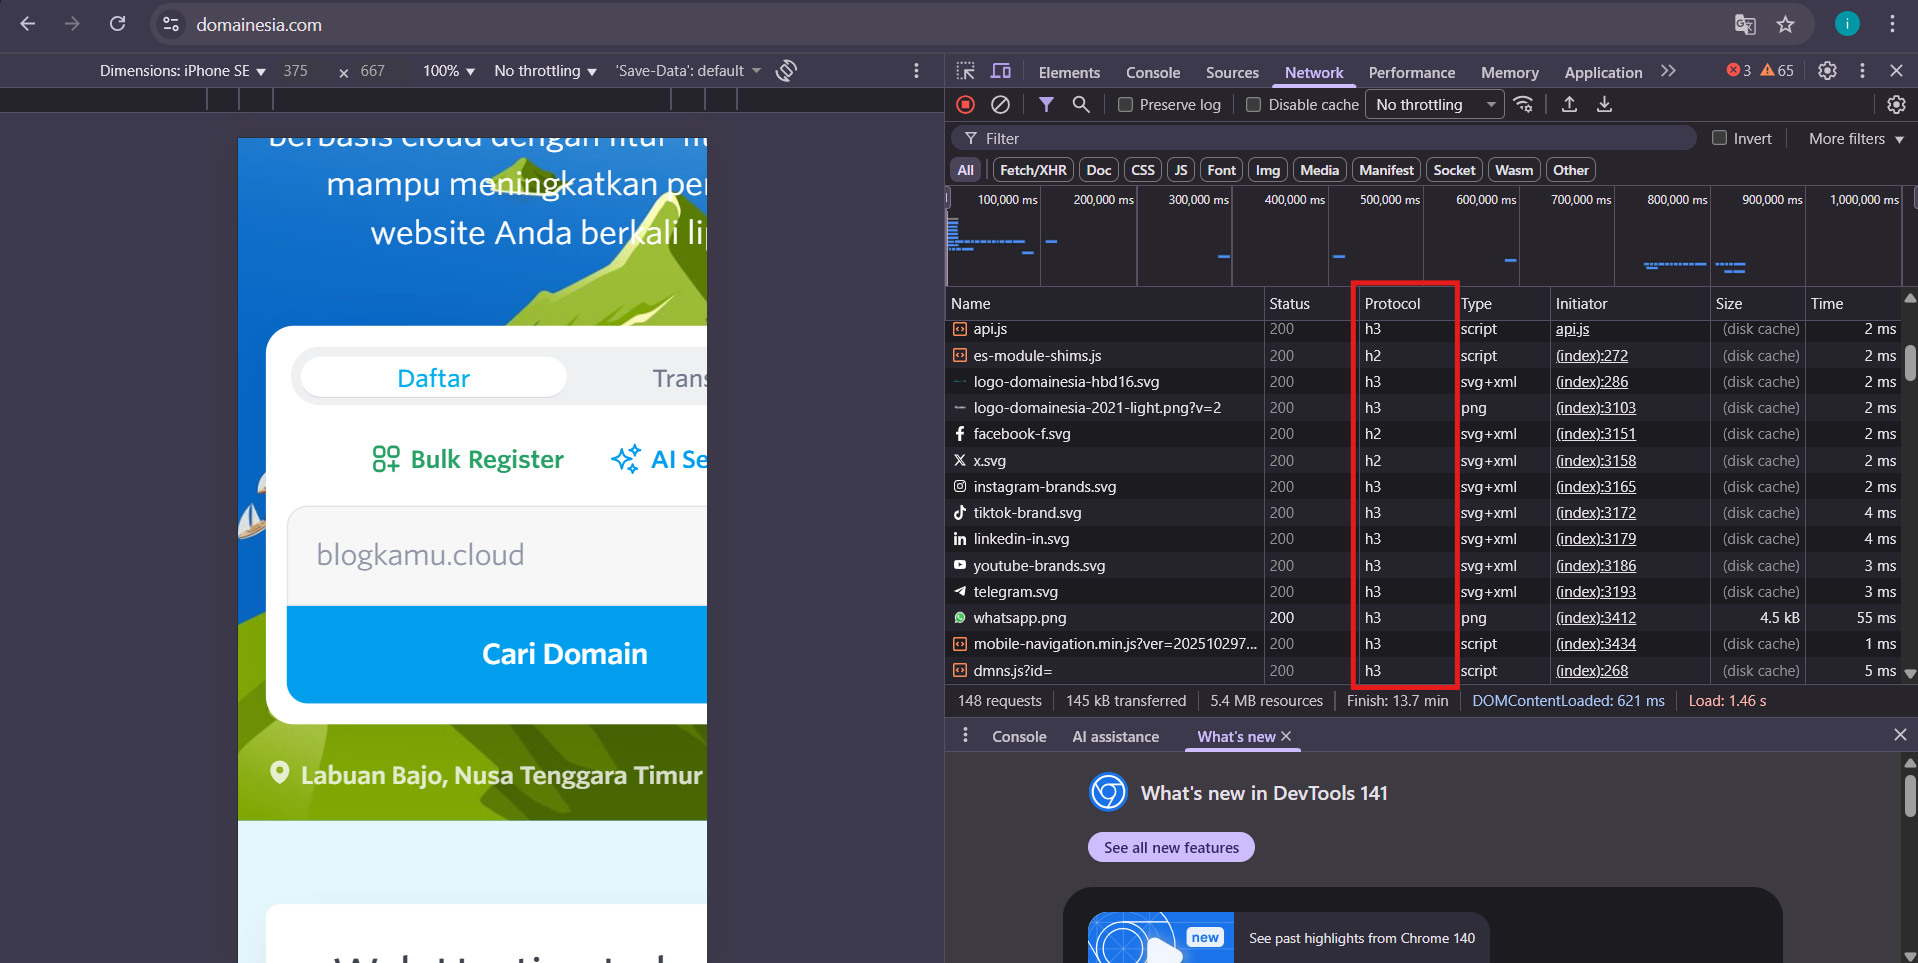1918x963 pixels.
Task: Switch to the Performance tab
Action: coord(1412,72)
